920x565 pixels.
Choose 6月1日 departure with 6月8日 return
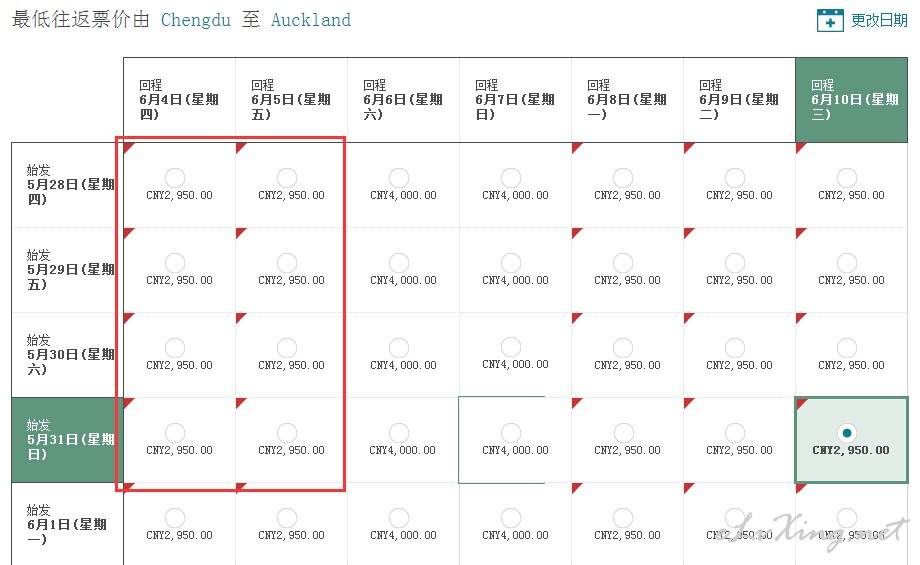click(x=623, y=518)
